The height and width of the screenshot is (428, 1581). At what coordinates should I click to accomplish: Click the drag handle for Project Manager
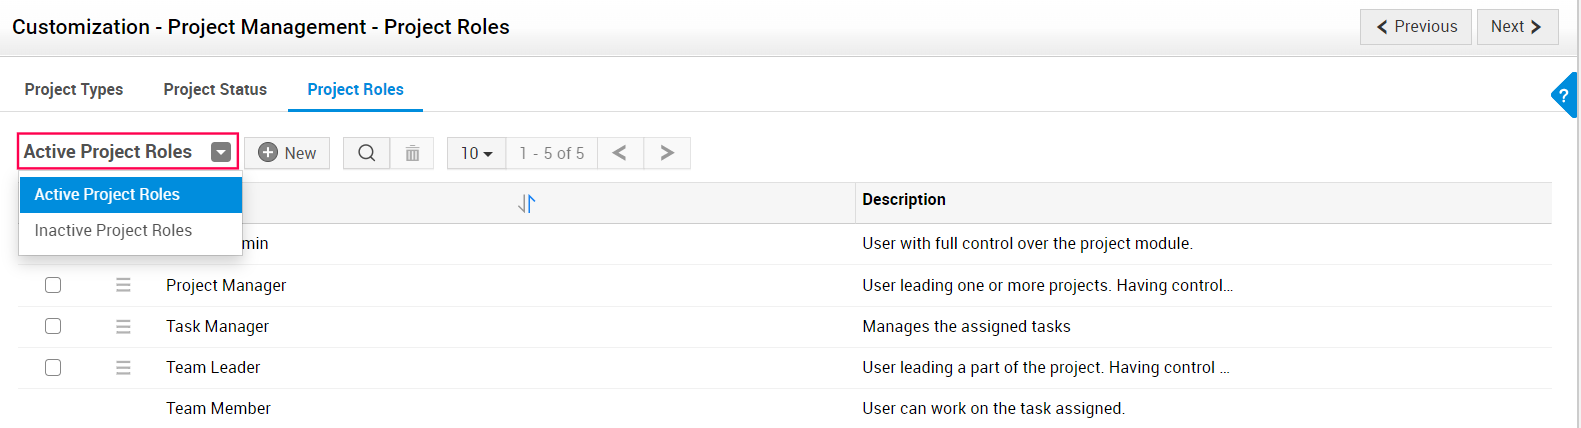click(123, 285)
